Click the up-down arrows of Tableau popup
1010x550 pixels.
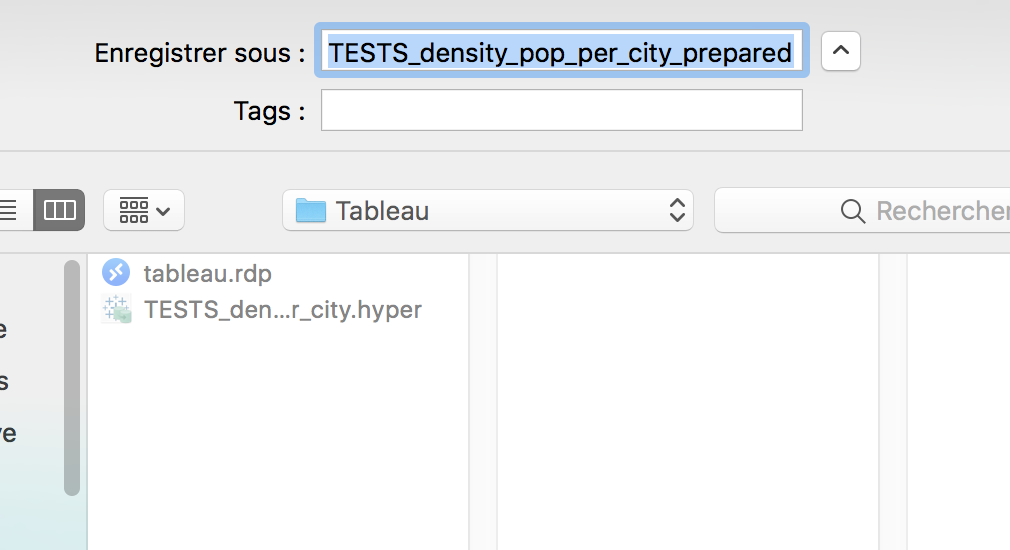coord(677,211)
